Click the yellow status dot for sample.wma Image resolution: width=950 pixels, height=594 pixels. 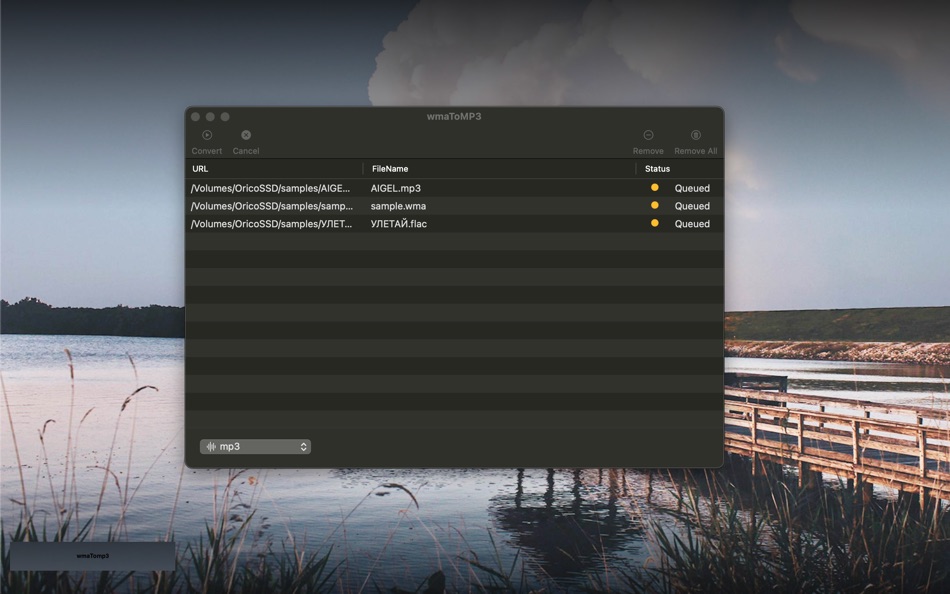click(x=654, y=205)
